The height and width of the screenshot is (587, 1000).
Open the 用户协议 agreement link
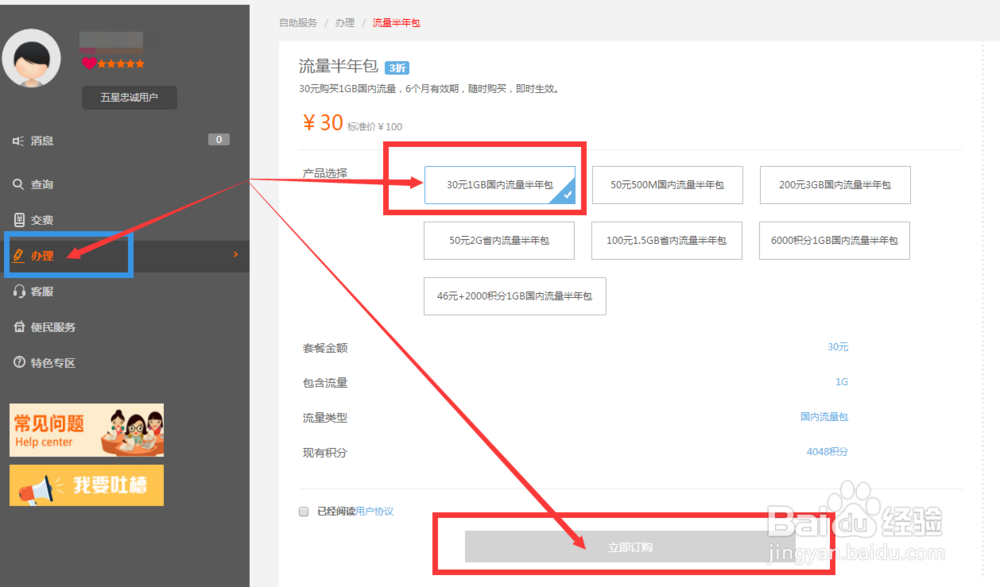tap(374, 511)
